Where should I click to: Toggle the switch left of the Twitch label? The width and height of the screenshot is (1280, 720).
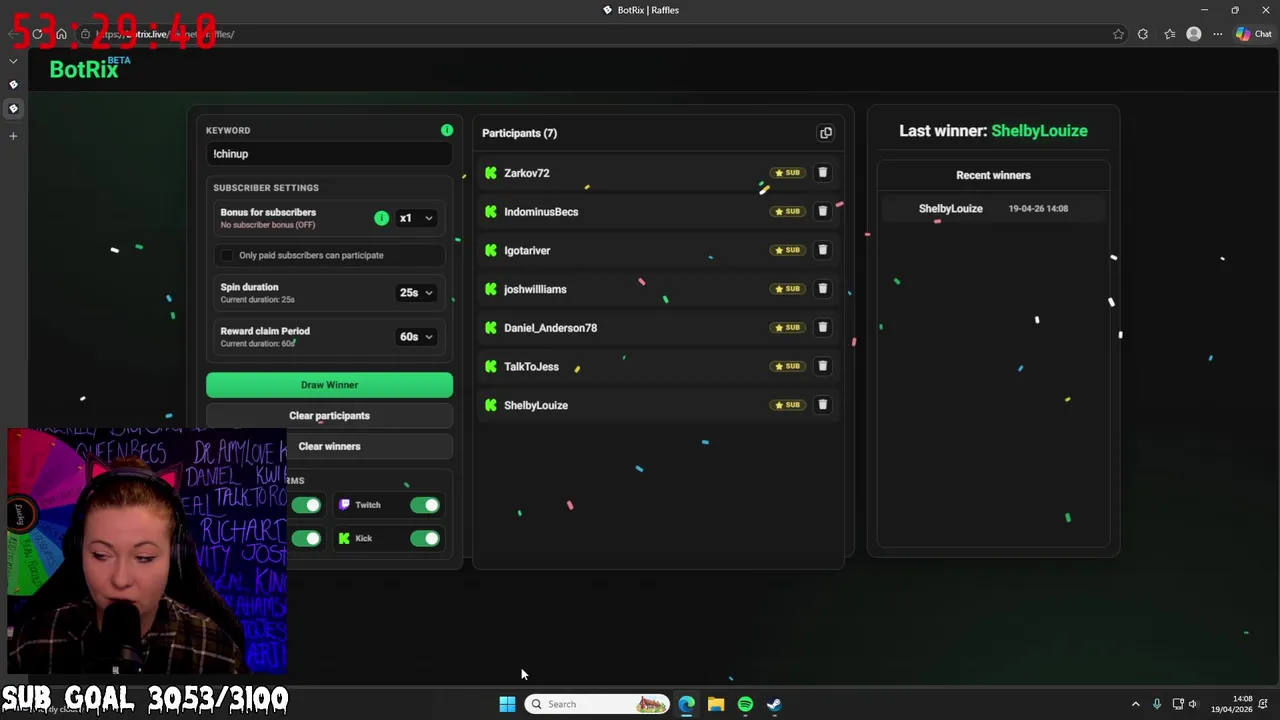(306, 505)
